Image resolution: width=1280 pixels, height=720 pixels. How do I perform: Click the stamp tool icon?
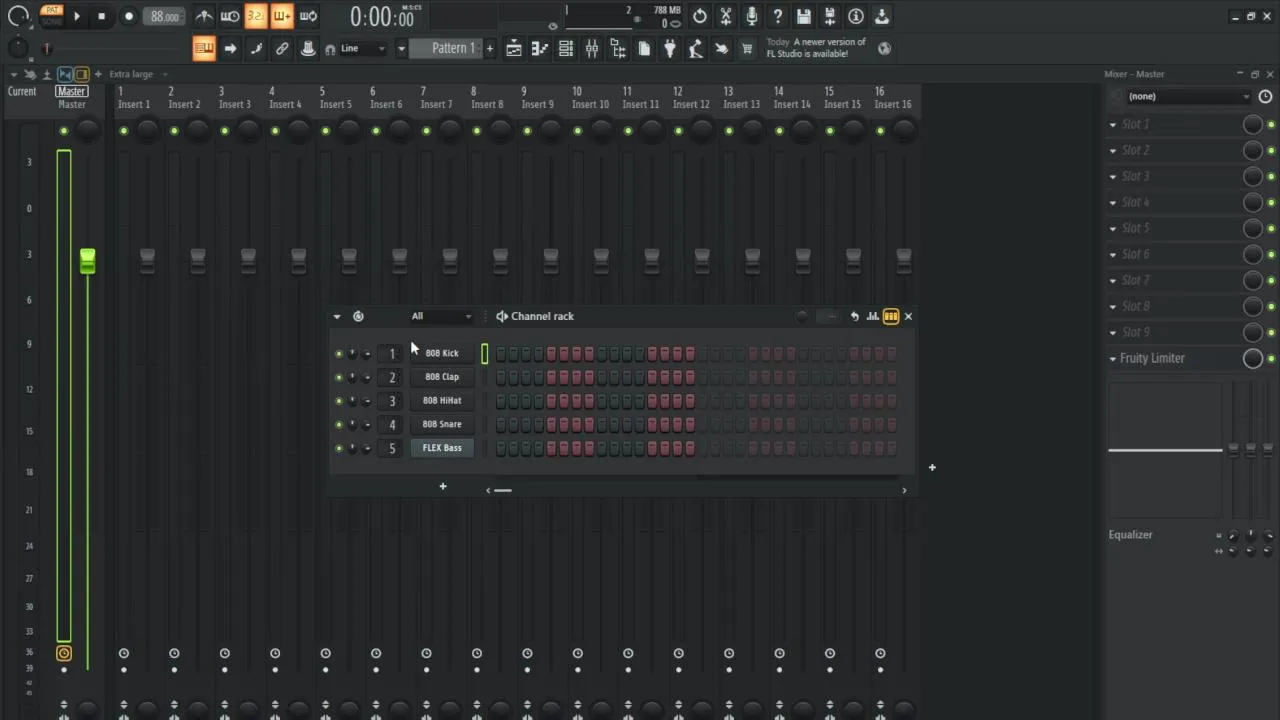[308, 48]
